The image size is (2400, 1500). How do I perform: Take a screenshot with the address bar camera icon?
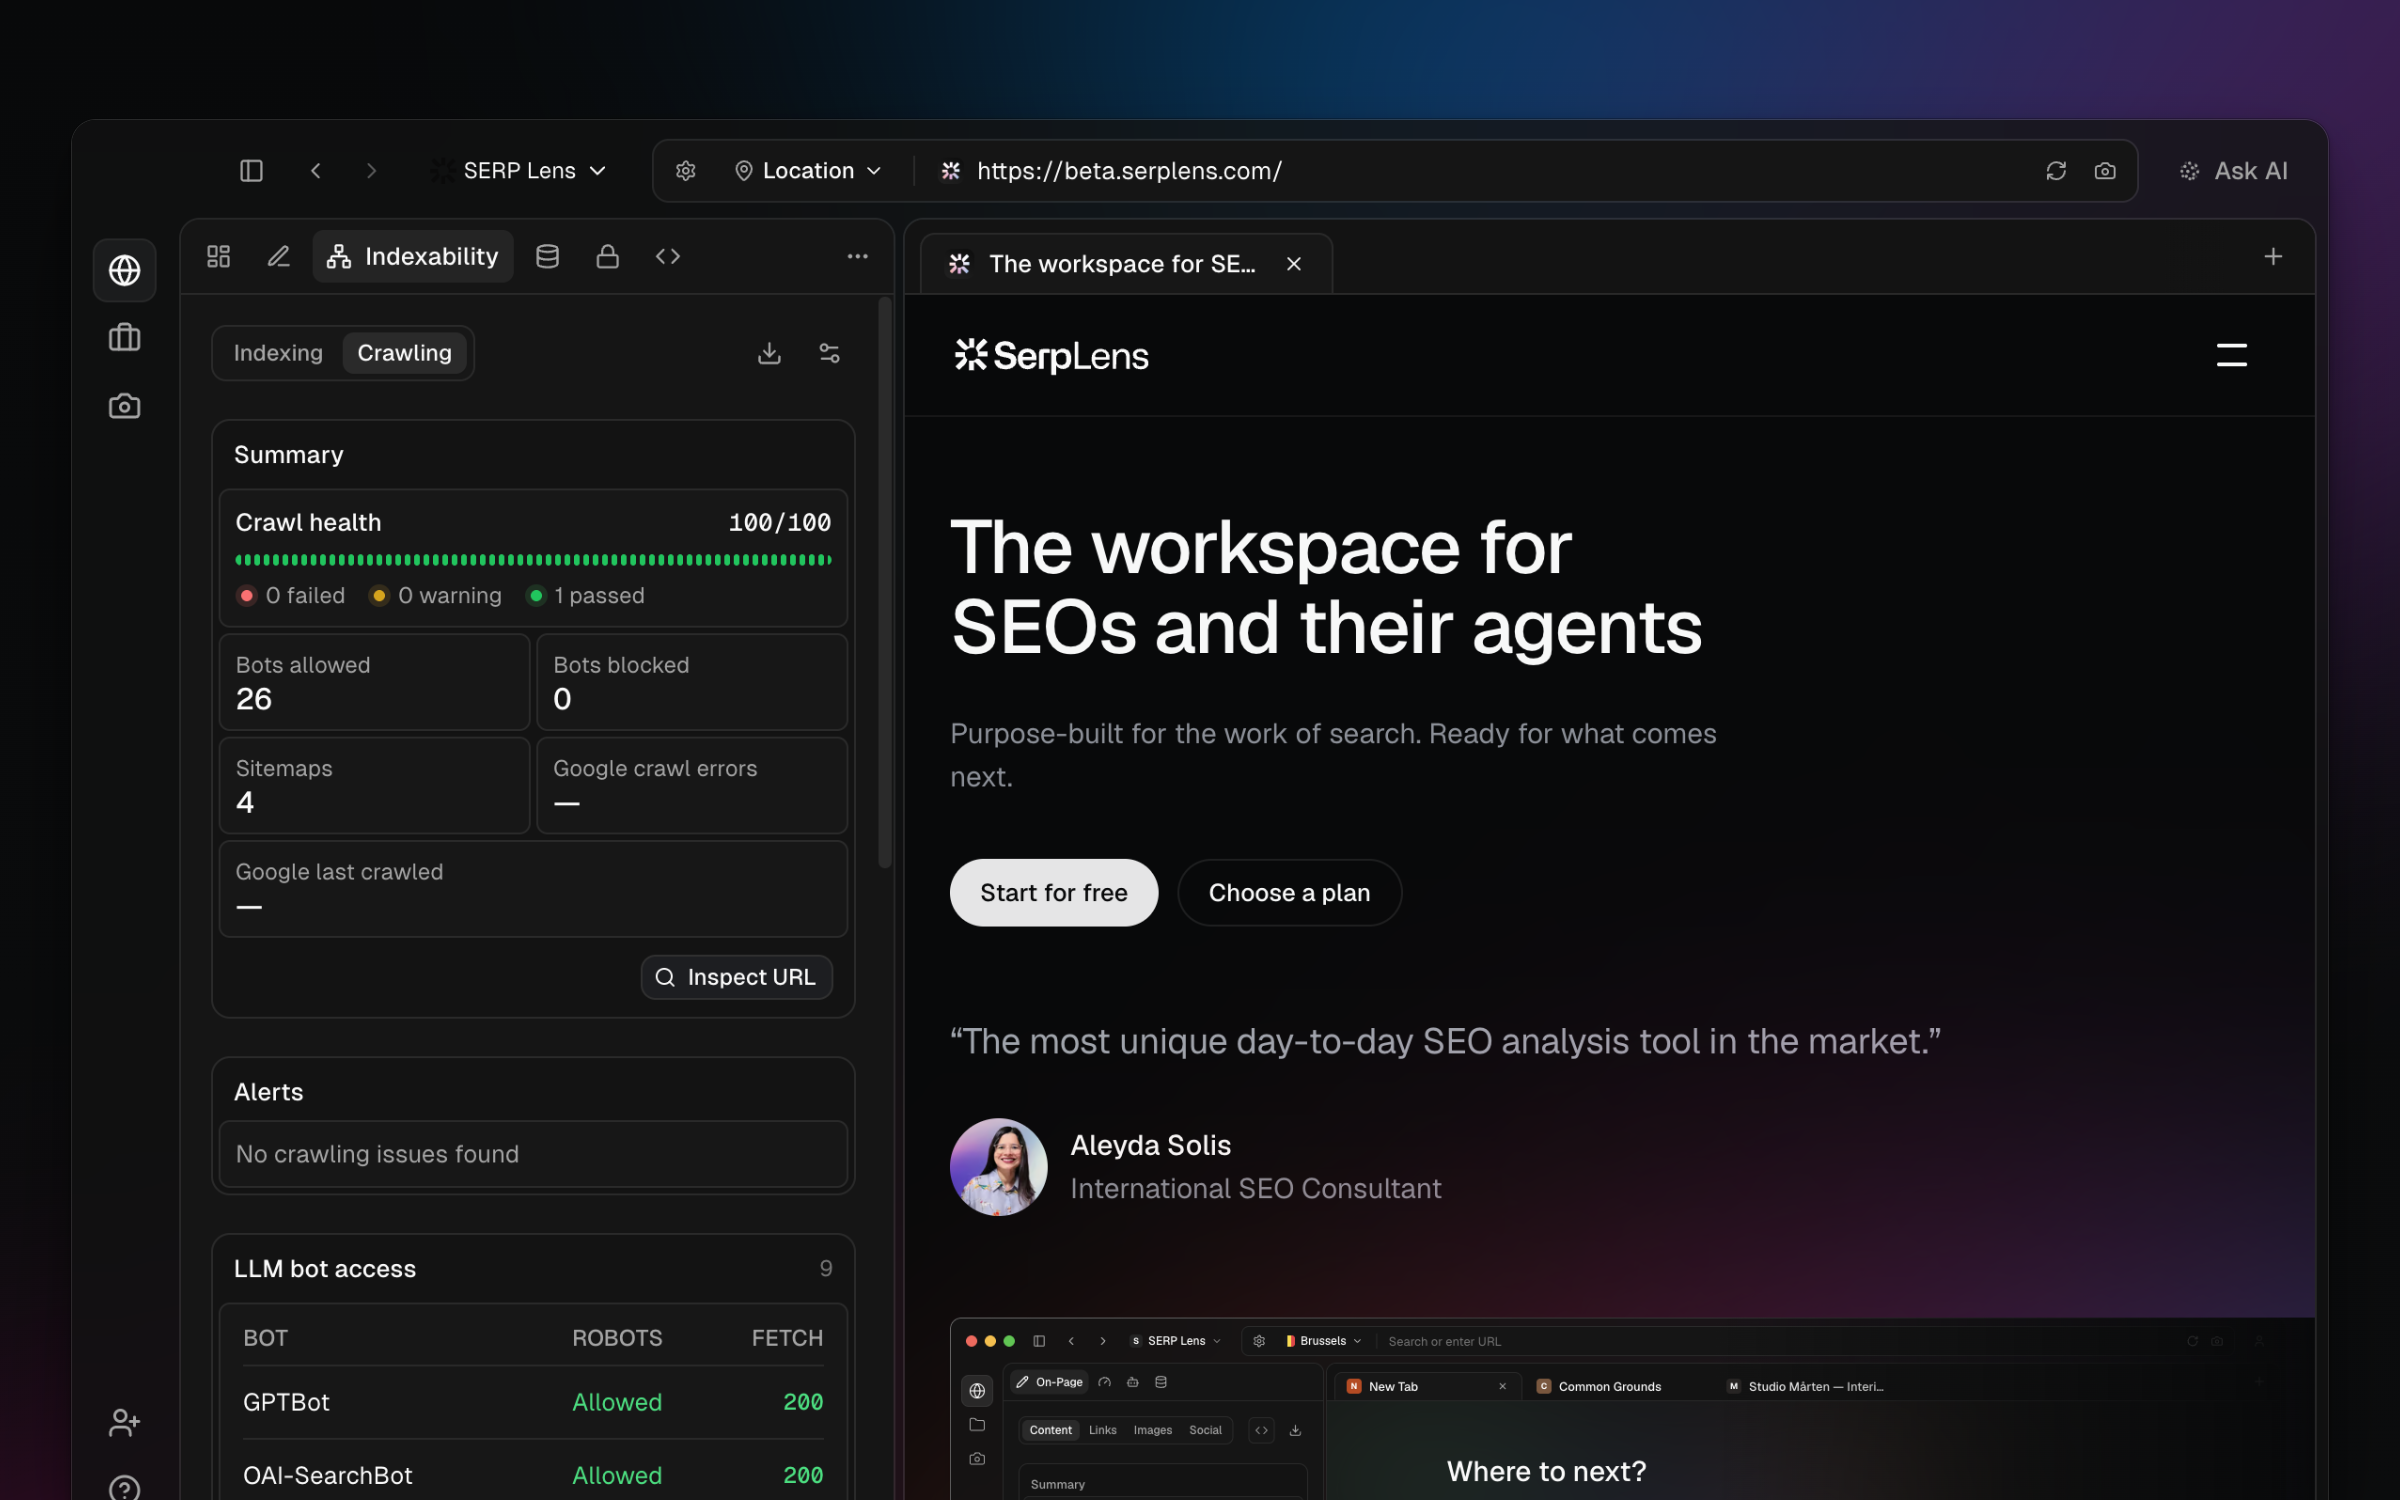pyautogui.click(x=2105, y=171)
